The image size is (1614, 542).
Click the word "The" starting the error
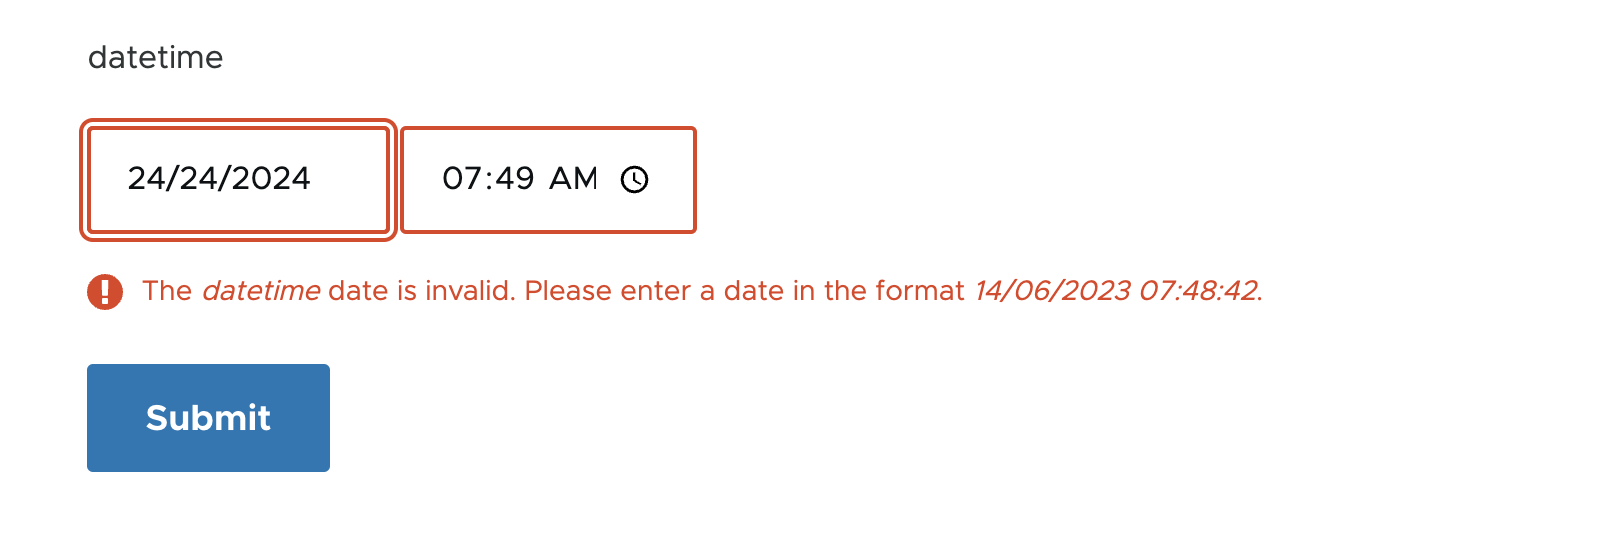(167, 291)
